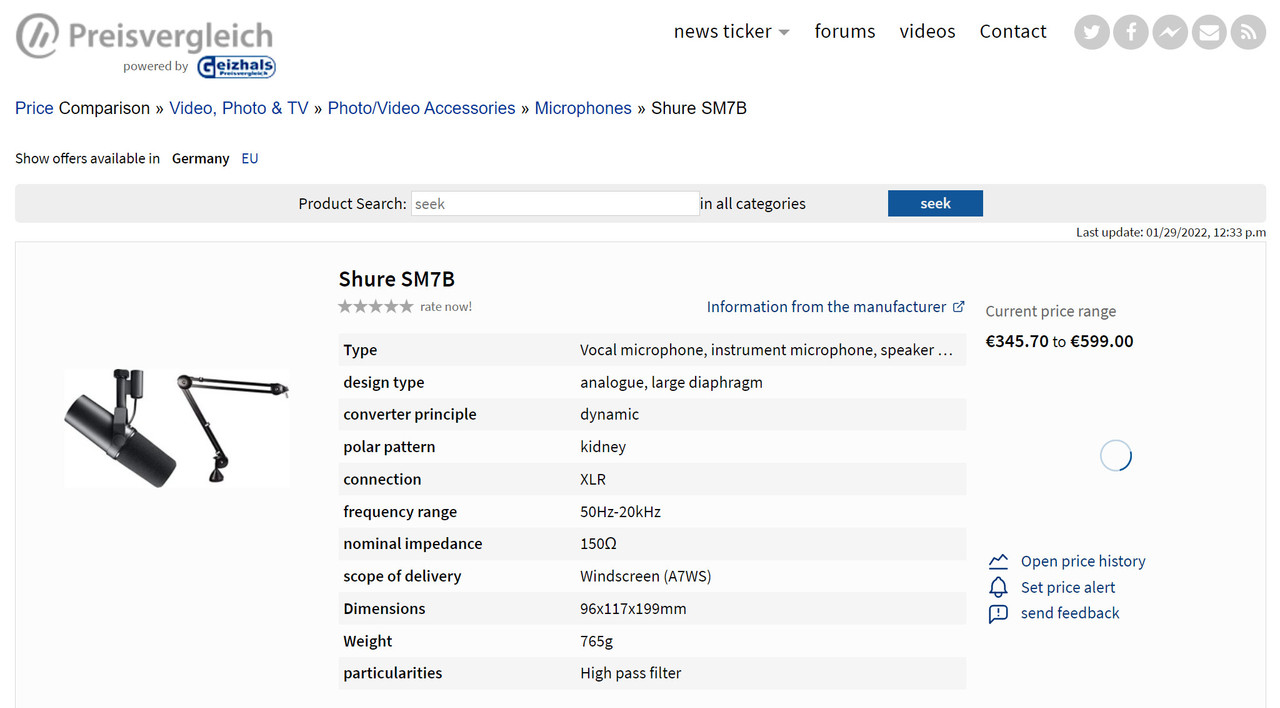Image resolution: width=1280 pixels, height=708 pixels.
Task: Switch offers region to EU
Action: coord(250,158)
